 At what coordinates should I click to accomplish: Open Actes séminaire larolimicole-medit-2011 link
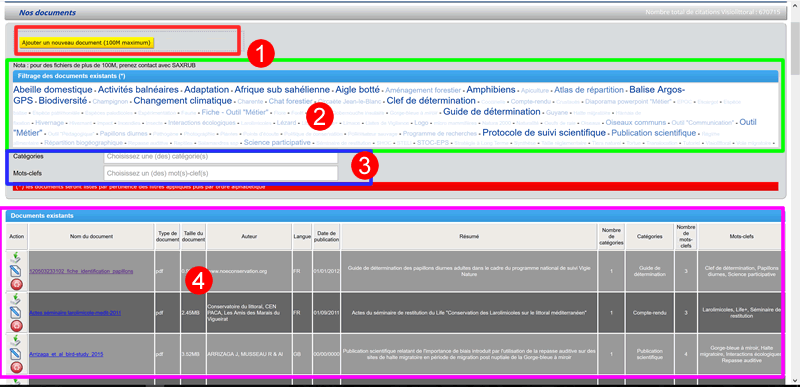tap(75, 312)
